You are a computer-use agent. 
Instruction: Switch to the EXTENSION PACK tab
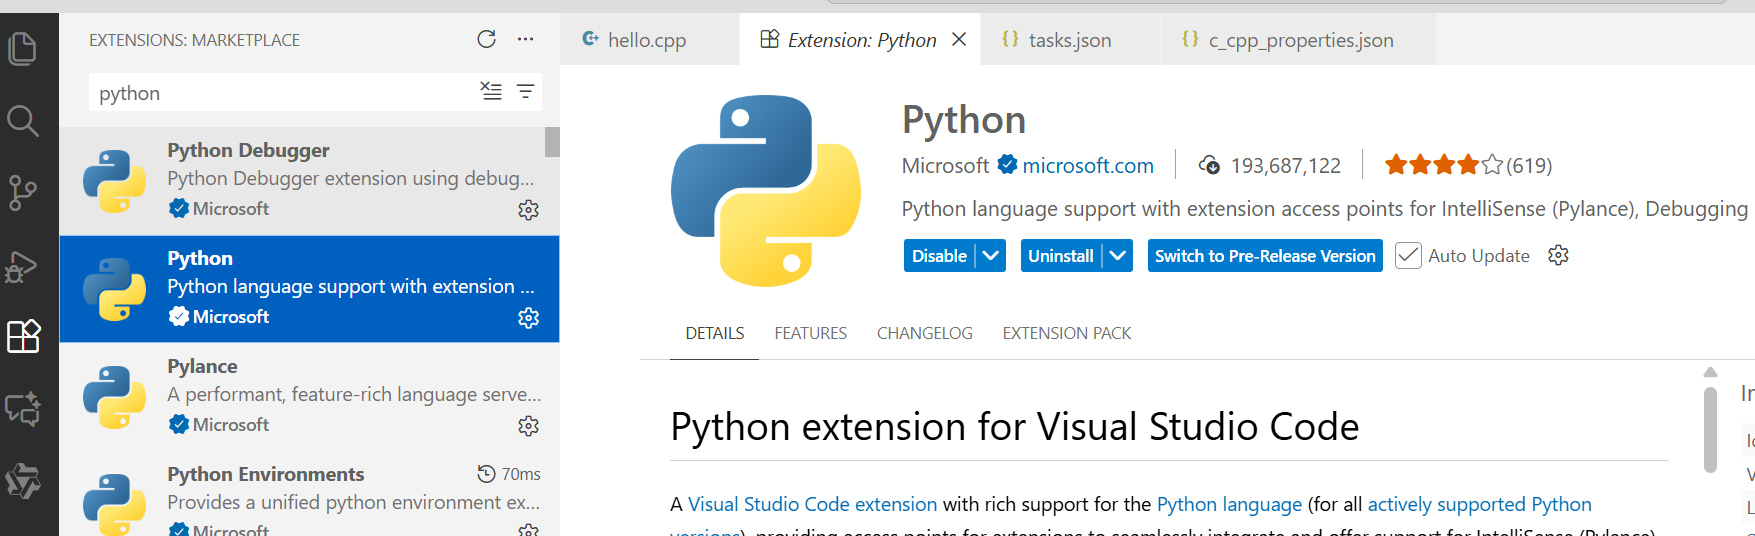1066,333
